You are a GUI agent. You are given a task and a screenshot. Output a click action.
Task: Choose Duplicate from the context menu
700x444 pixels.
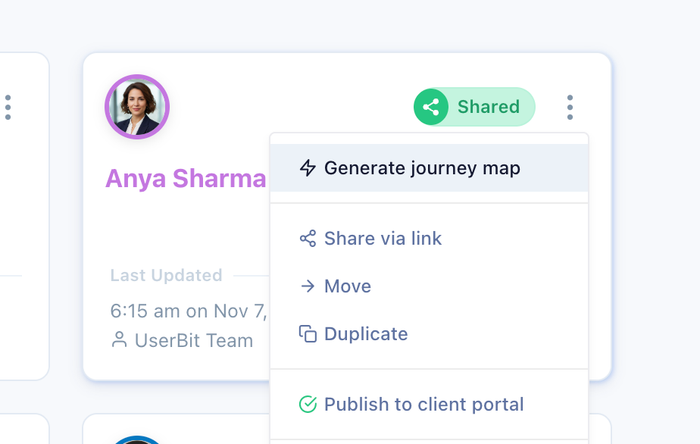pyautogui.click(x=366, y=334)
